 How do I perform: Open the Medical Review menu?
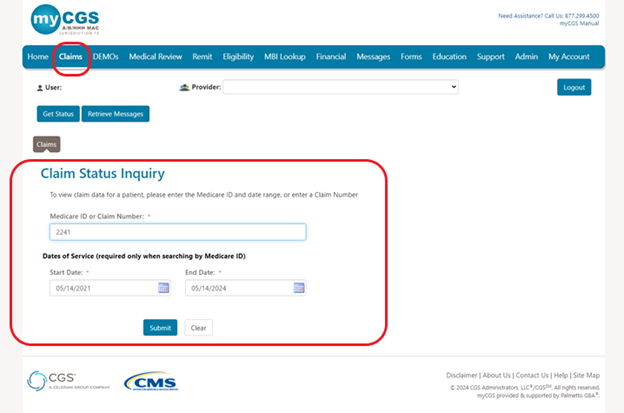click(158, 57)
